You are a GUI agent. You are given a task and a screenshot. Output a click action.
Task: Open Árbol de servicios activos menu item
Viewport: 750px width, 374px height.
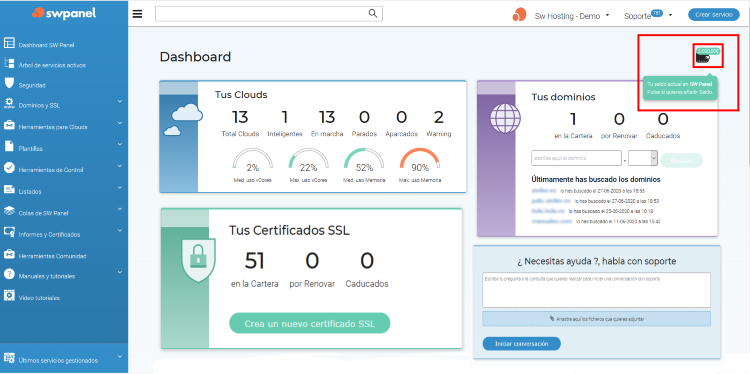(x=52, y=65)
